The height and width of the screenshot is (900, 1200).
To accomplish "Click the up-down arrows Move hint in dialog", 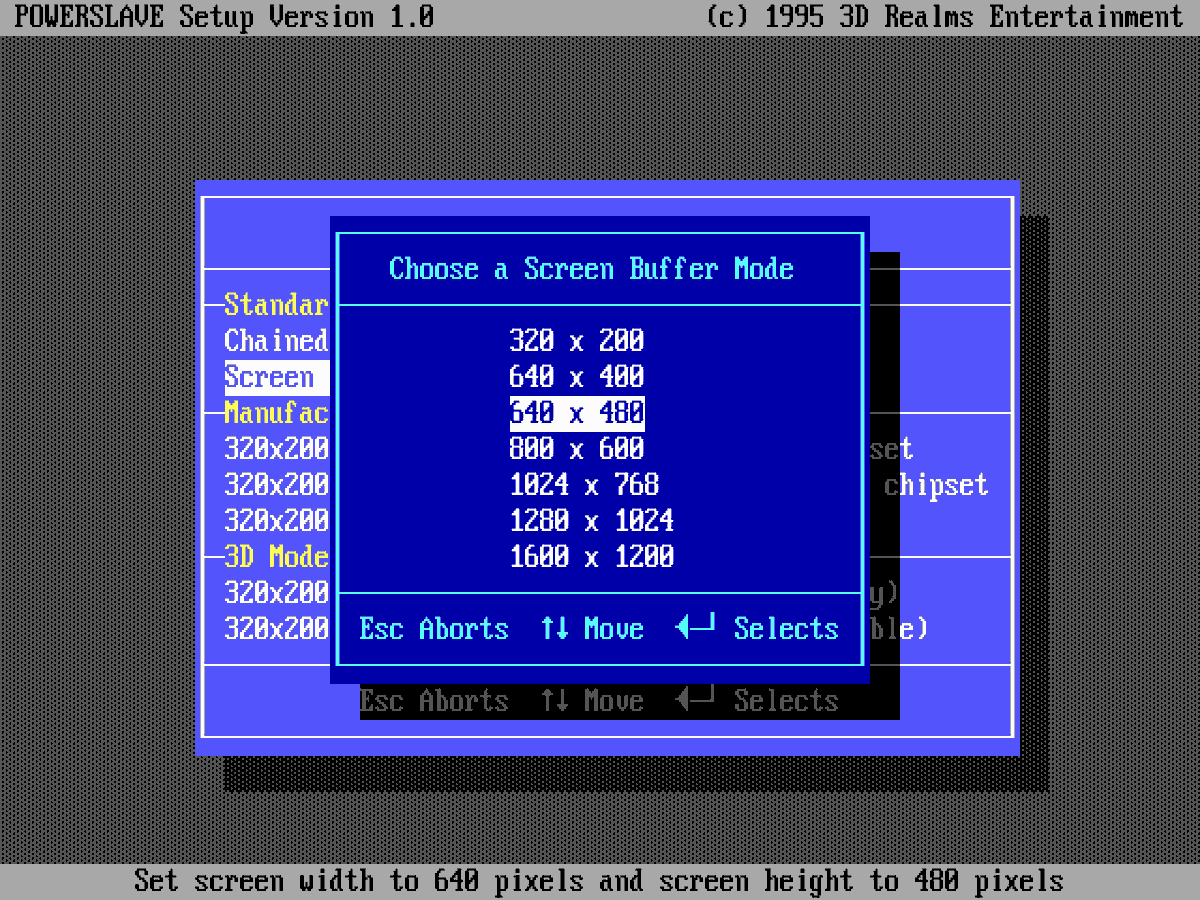I will pyautogui.click(x=592, y=629).
